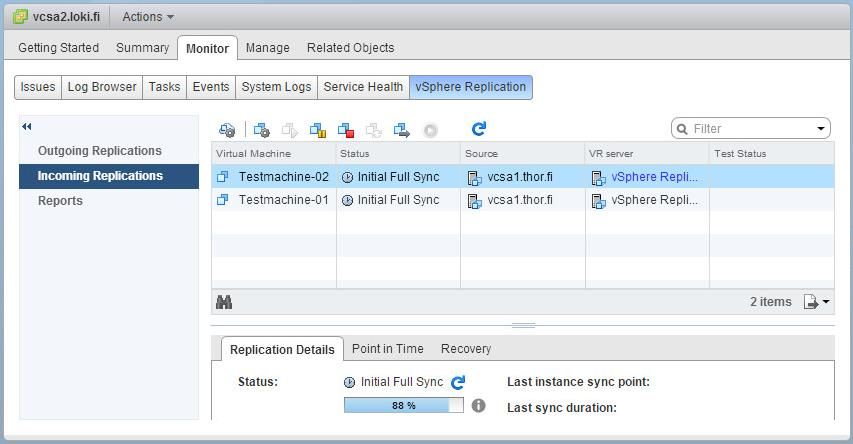The width and height of the screenshot is (853, 444).
Task: Stop the selected replication
Action: tap(346, 130)
